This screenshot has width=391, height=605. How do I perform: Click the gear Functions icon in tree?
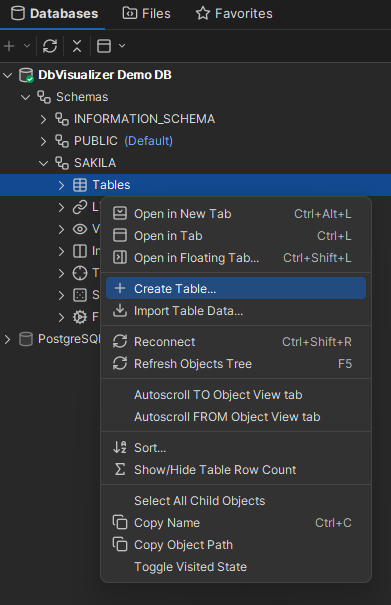coord(80,317)
